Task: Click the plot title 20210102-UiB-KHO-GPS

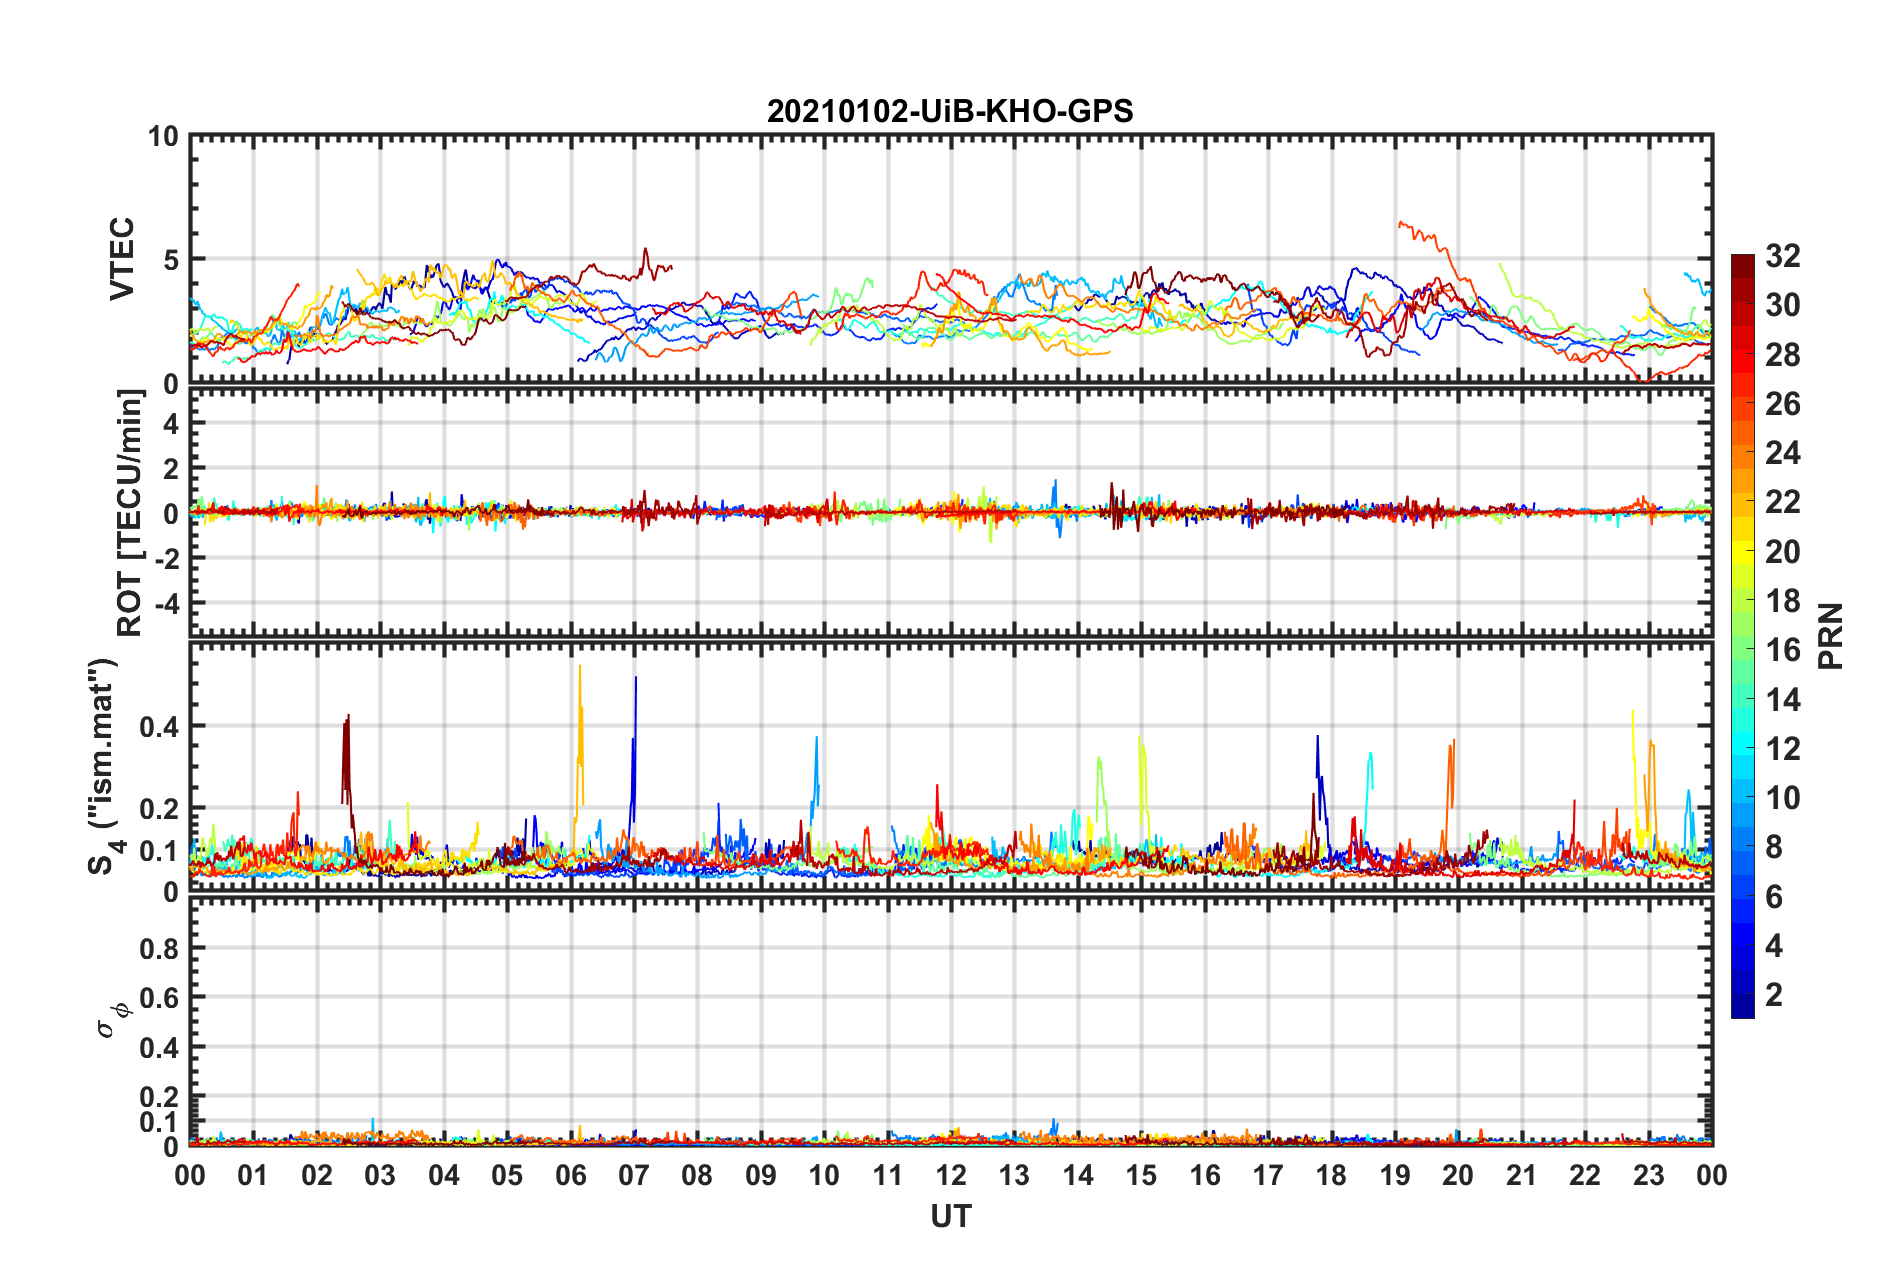Action: click(x=950, y=111)
